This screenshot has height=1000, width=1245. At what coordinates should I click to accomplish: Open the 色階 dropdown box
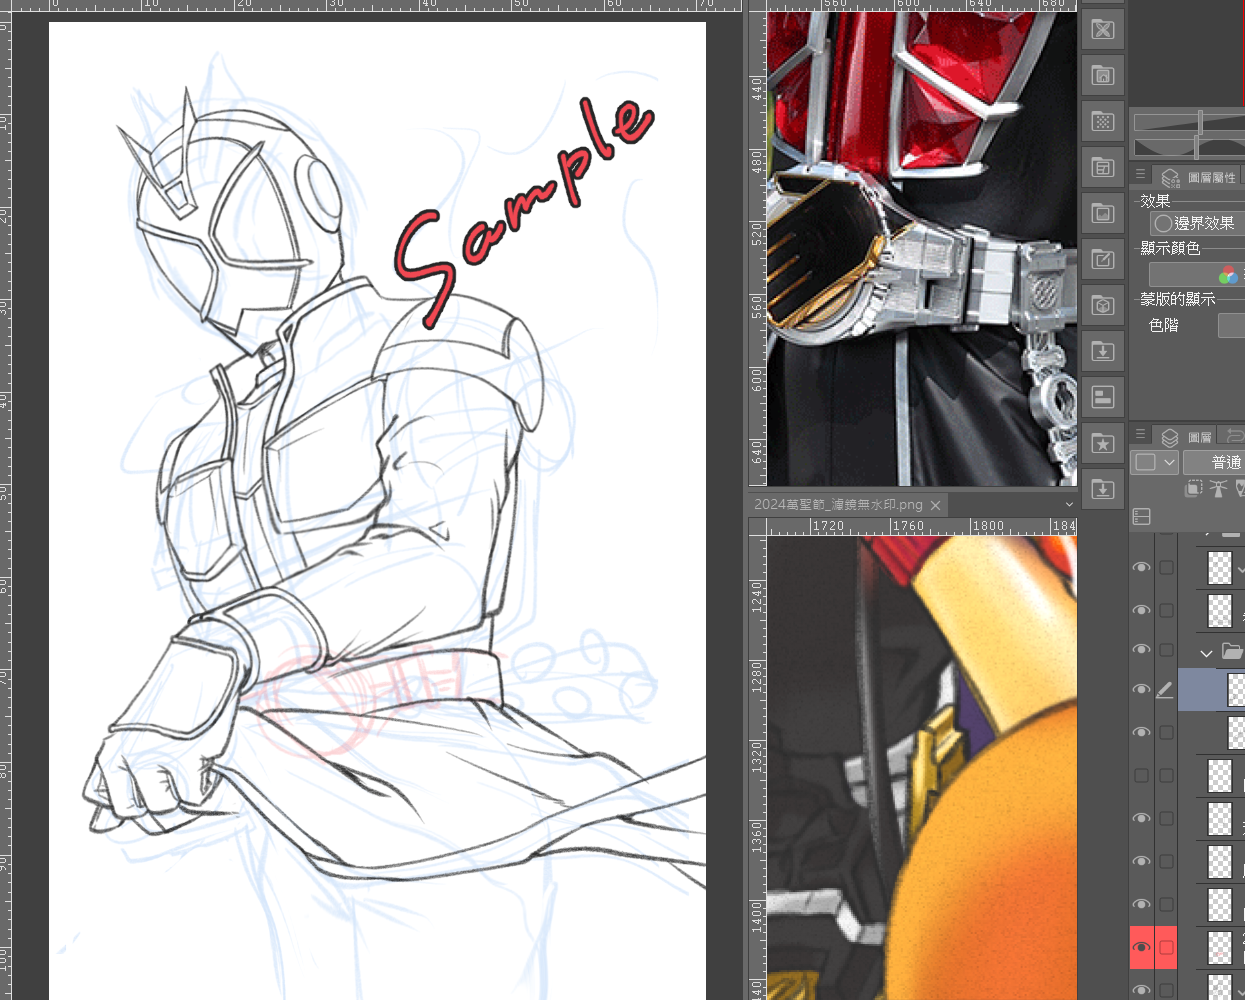pyautogui.click(x=1231, y=325)
